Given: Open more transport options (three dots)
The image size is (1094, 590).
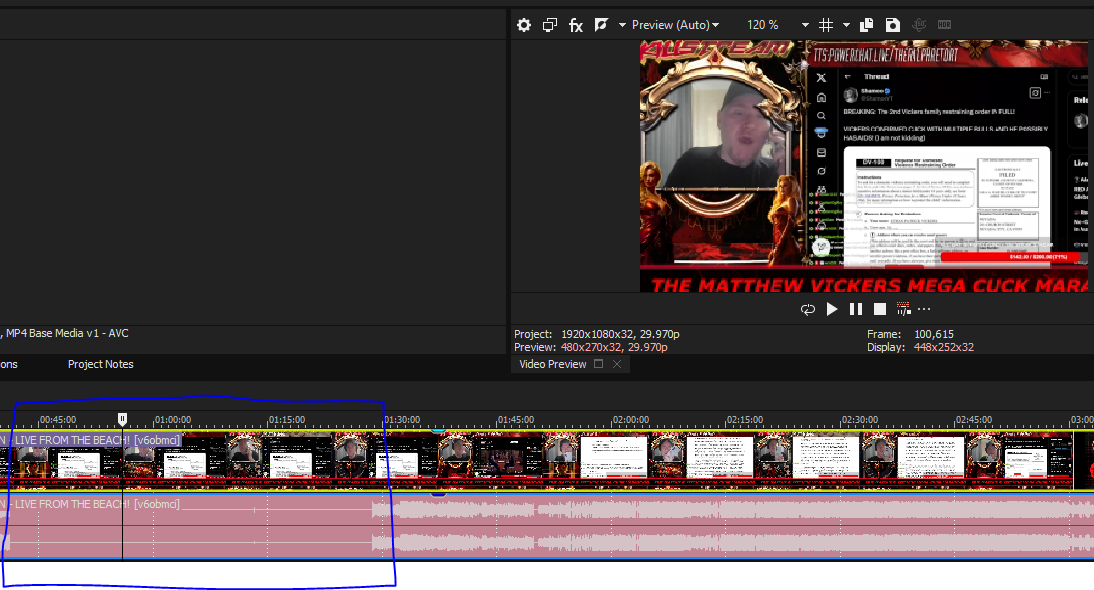Looking at the screenshot, I should click(x=924, y=309).
